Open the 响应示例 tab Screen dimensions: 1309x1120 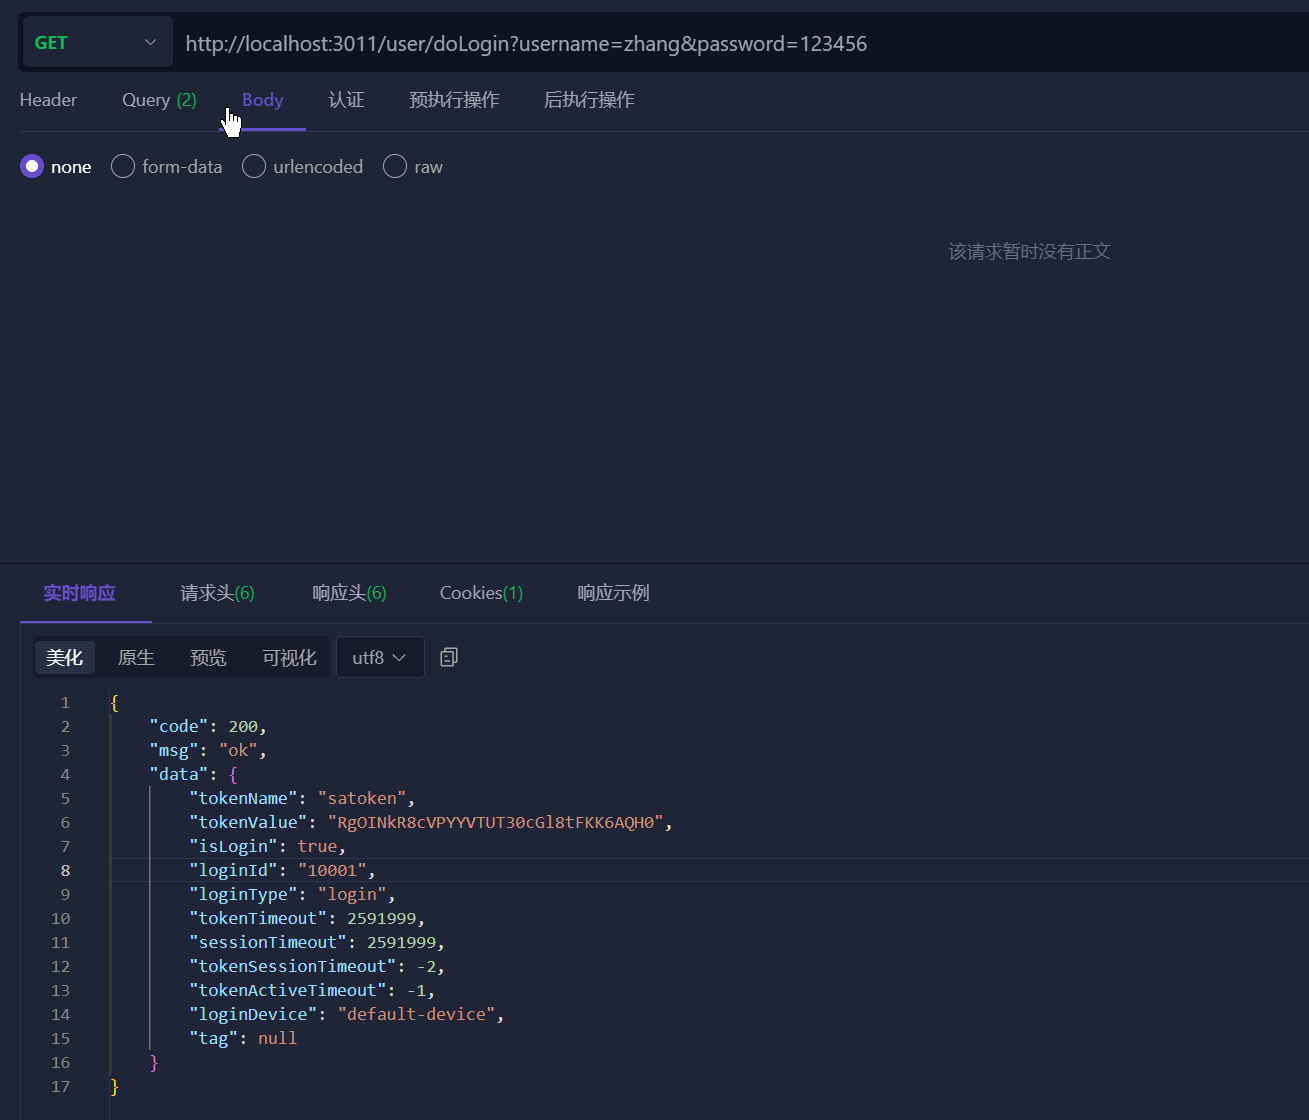(x=613, y=593)
